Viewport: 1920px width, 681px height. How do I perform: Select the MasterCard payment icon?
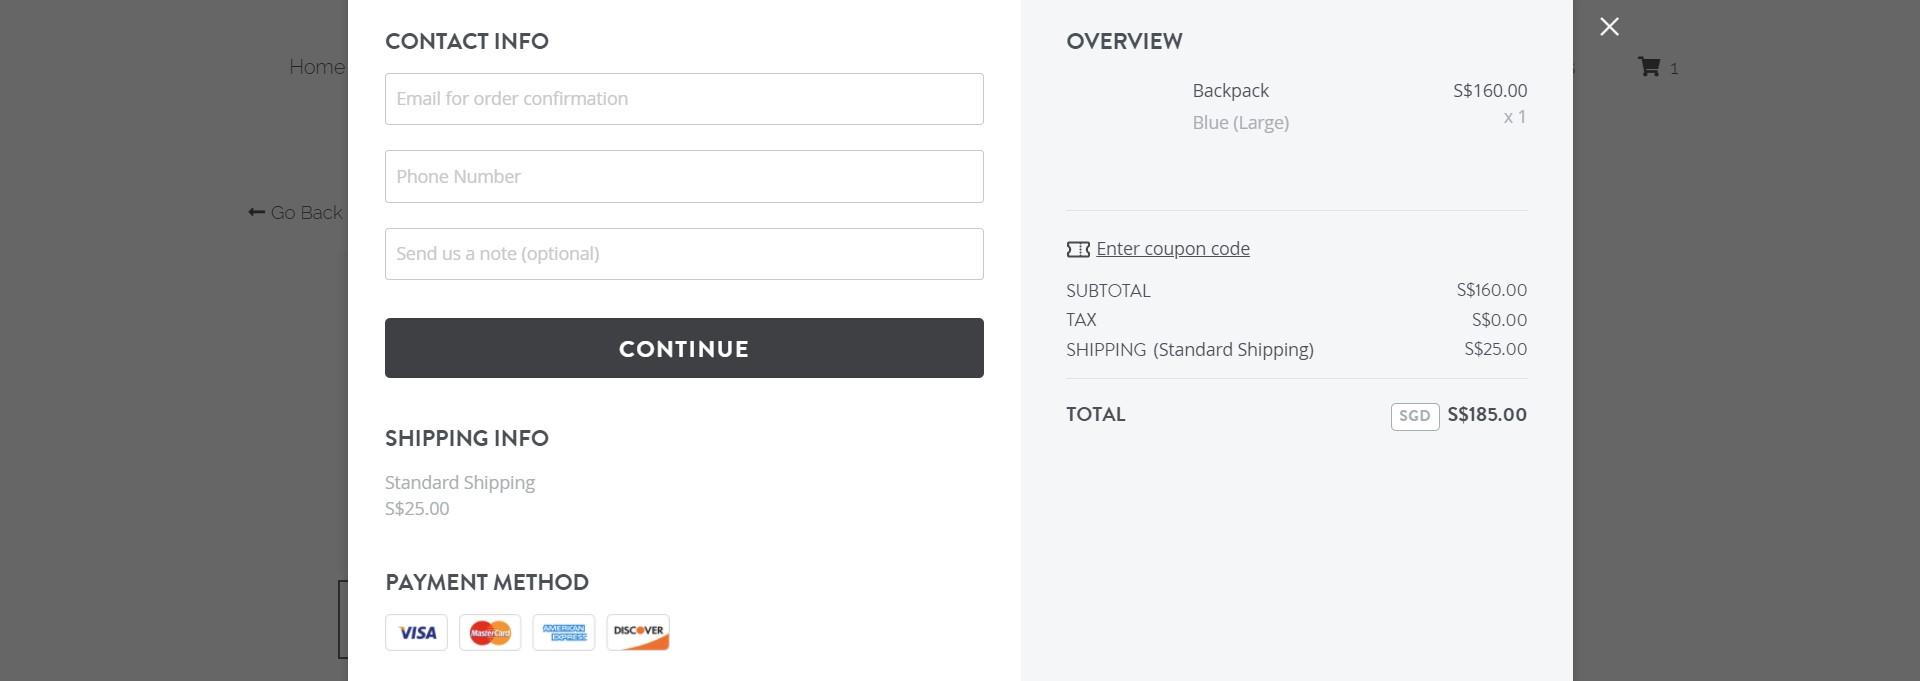pos(490,632)
